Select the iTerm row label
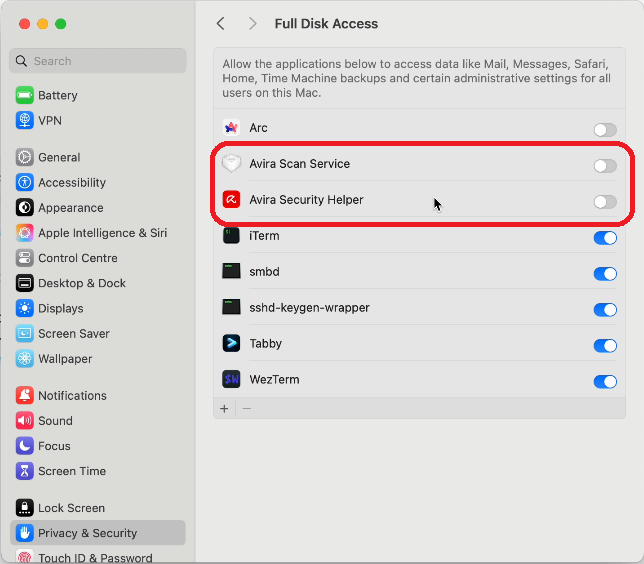Image resolution: width=644 pixels, height=564 pixels. [264, 236]
